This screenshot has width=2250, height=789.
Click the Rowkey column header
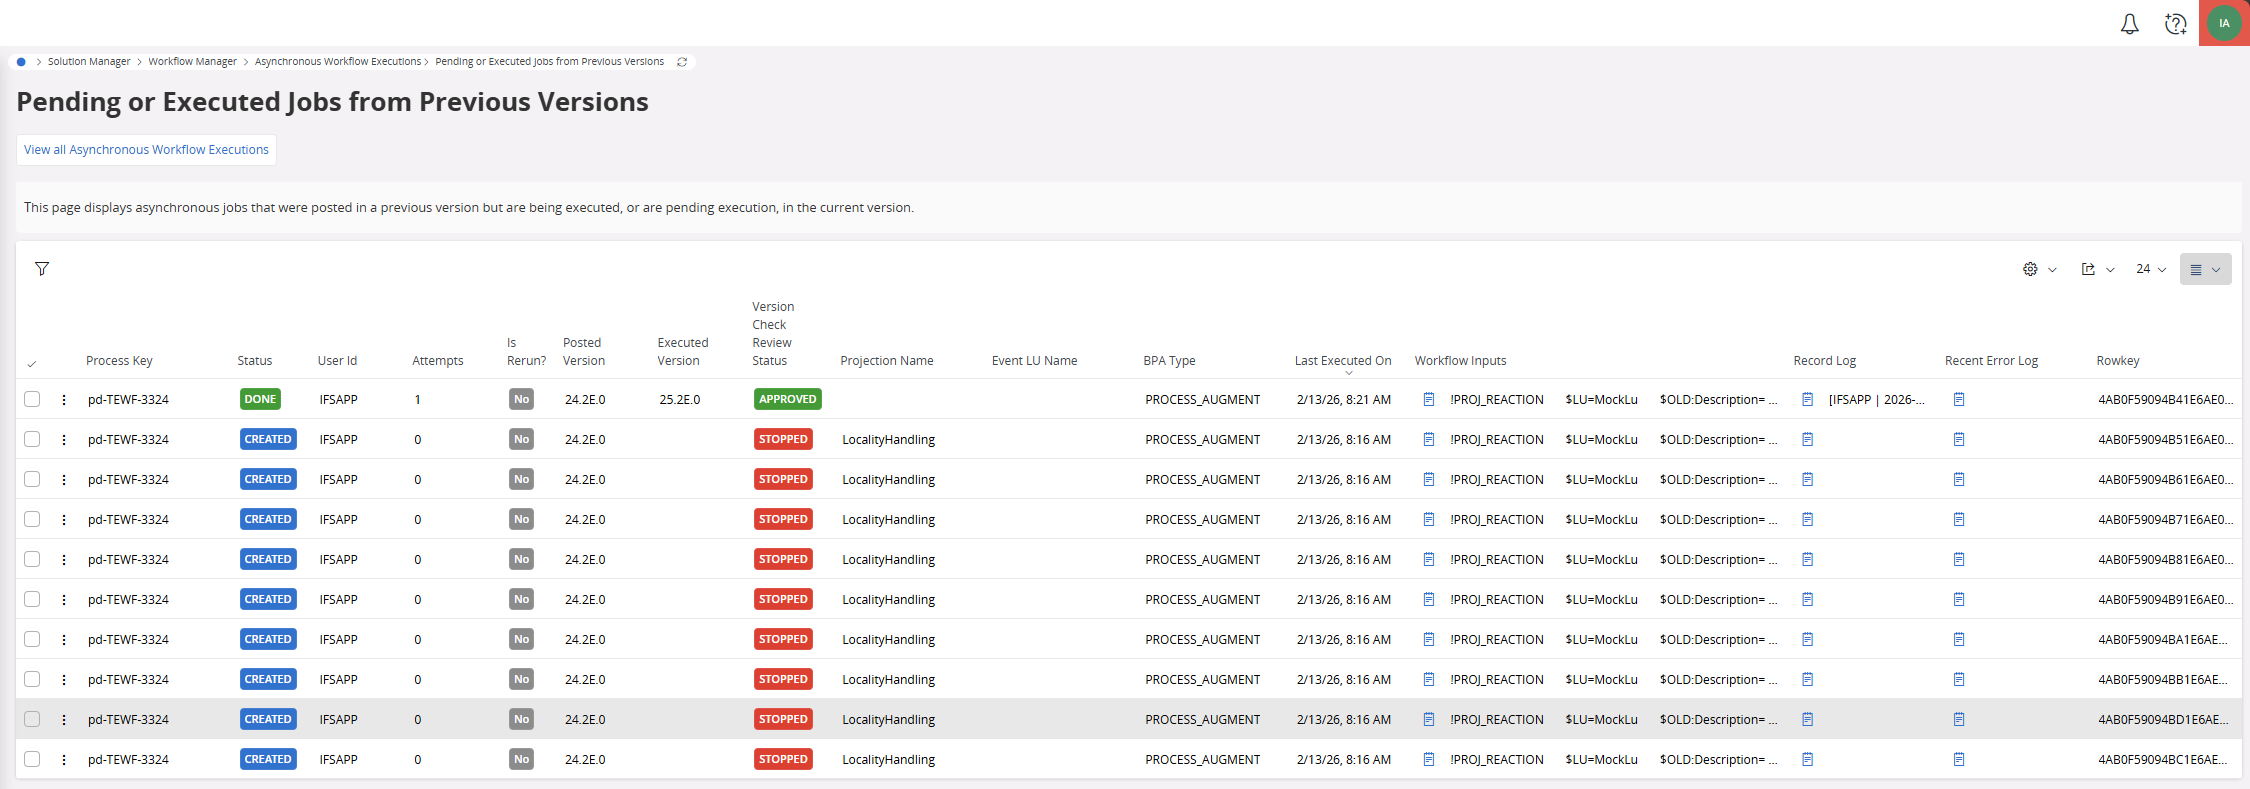pos(2118,361)
